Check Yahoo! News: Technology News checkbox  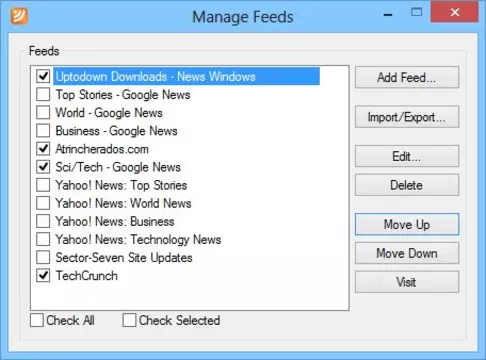click(x=43, y=239)
